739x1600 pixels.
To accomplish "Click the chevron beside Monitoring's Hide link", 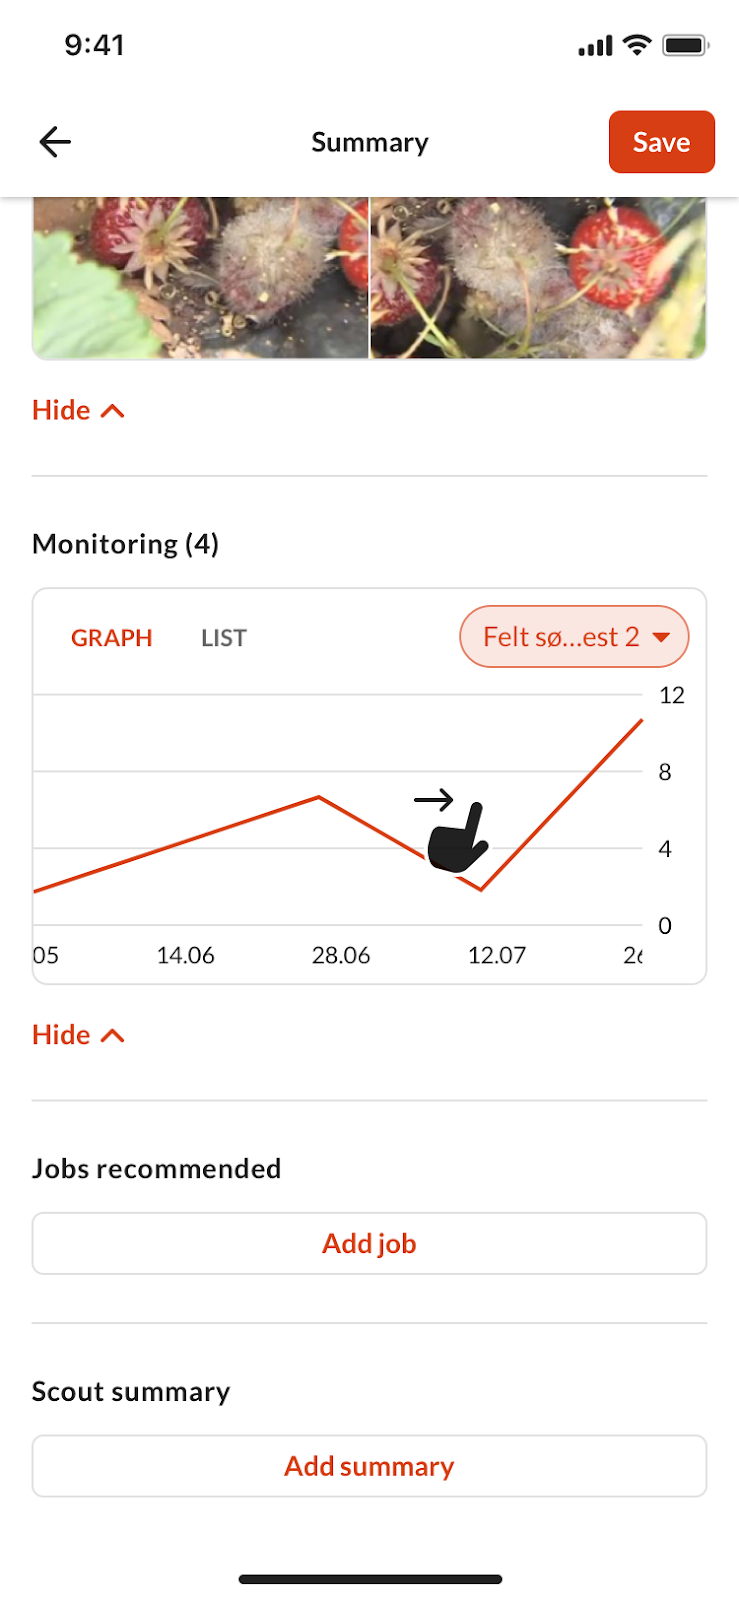I will [x=113, y=1036].
